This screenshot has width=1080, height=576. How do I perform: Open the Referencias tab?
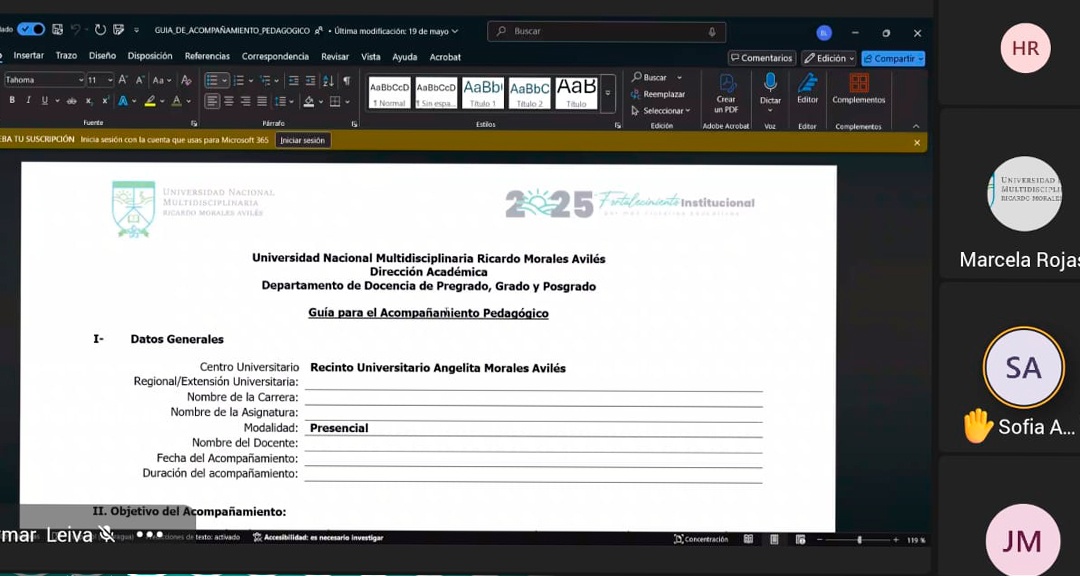pos(207,56)
